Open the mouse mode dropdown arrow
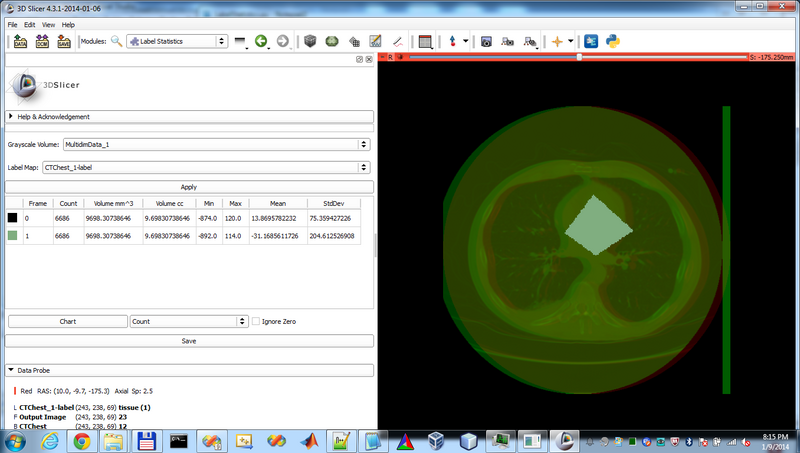This screenshot has height=453, width=800. [x=465, y=41]
